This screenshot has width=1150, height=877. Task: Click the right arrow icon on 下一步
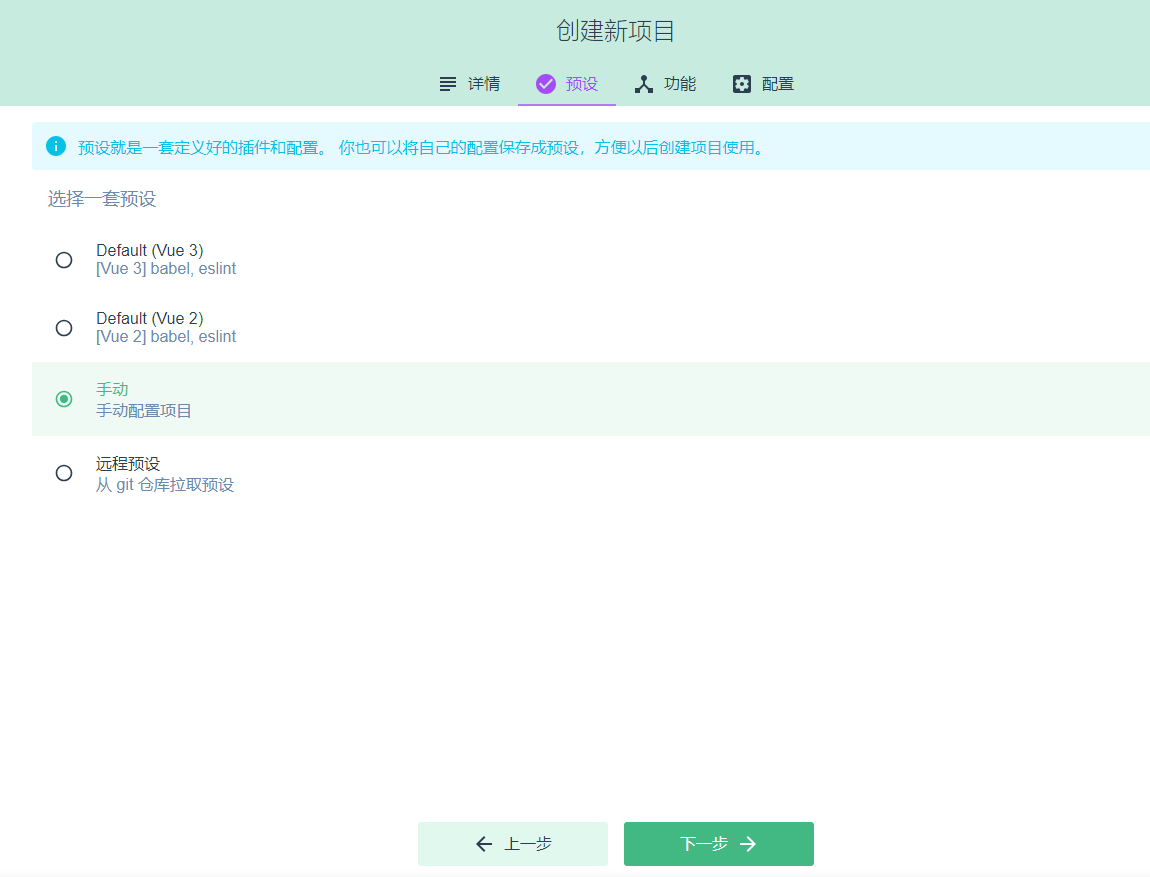(x=748, y=844)
